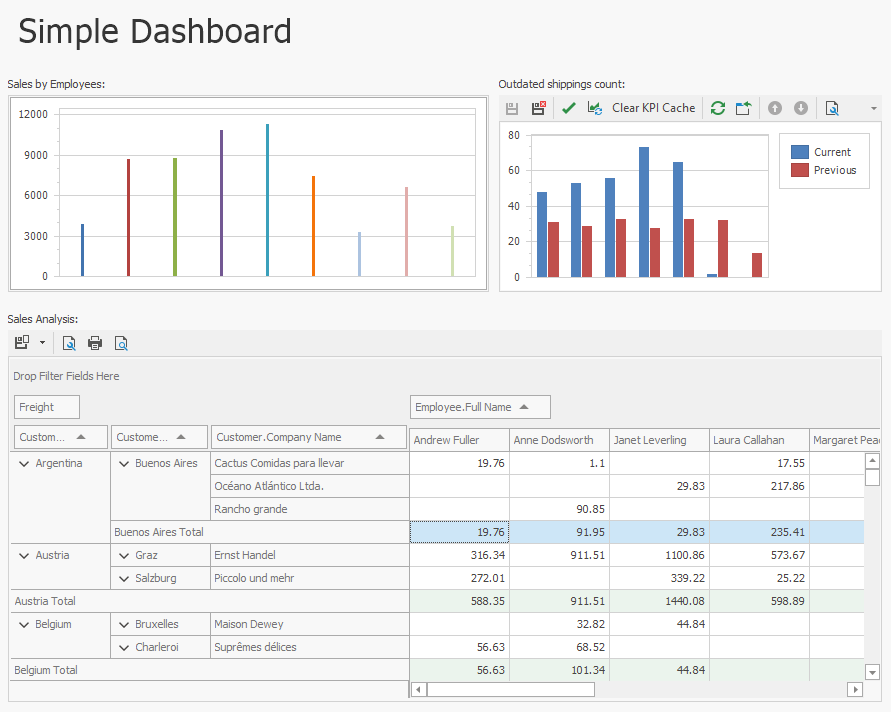The height and width of the screenshot is (712, 891).
Task: Click the cell with value 1100.86
Action: (x=659, y=555)
